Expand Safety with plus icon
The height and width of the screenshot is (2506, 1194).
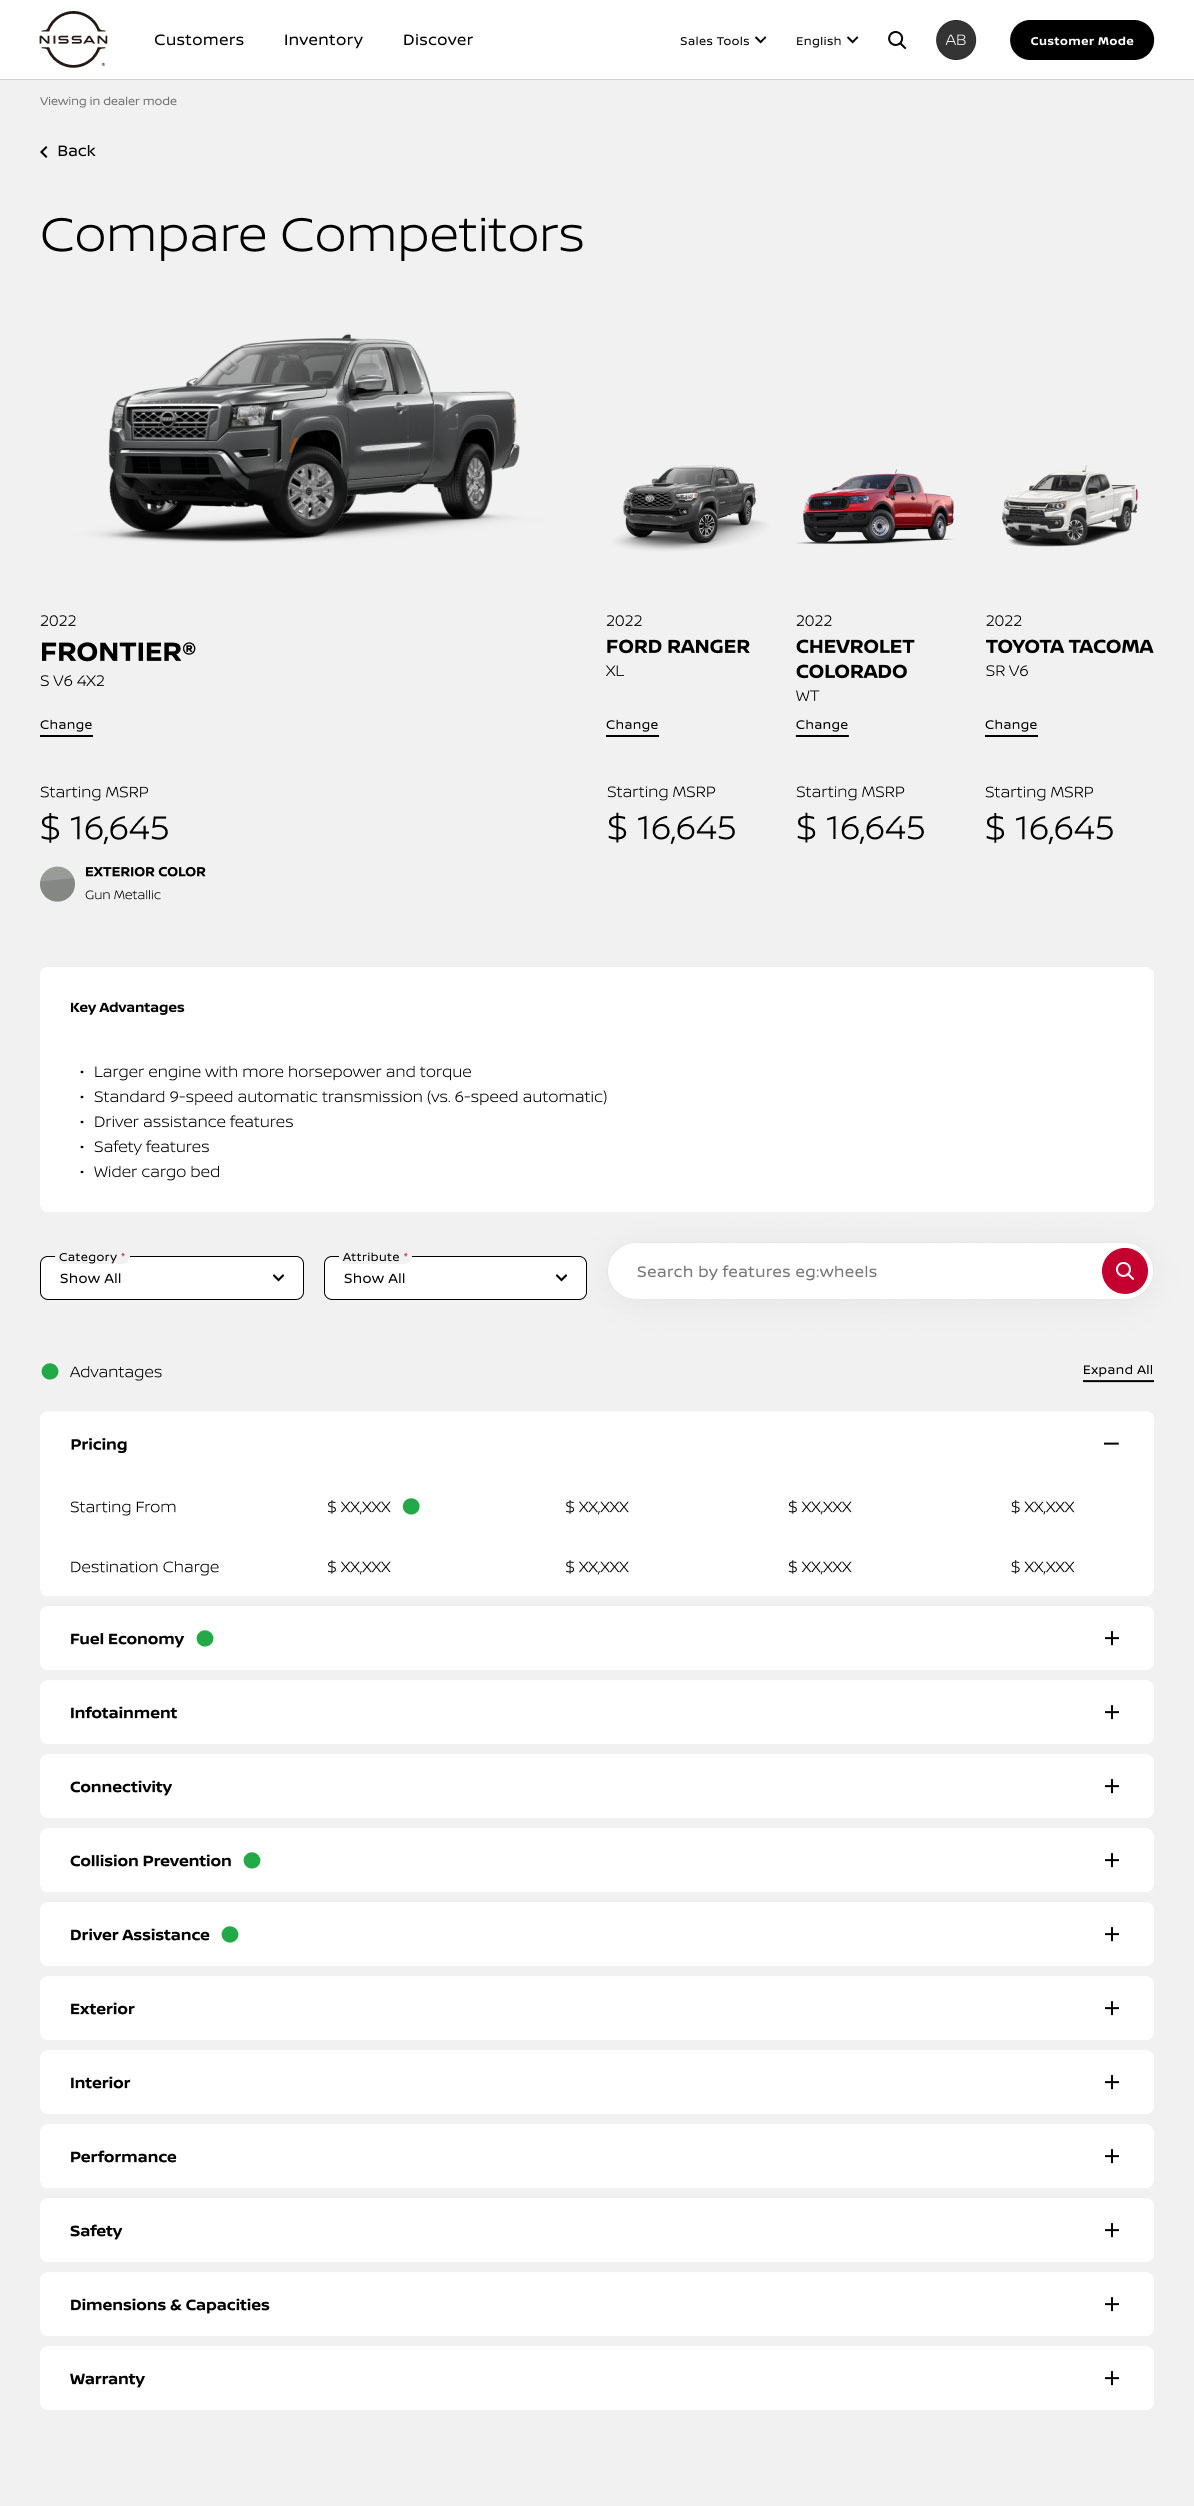[1111, 2230]
